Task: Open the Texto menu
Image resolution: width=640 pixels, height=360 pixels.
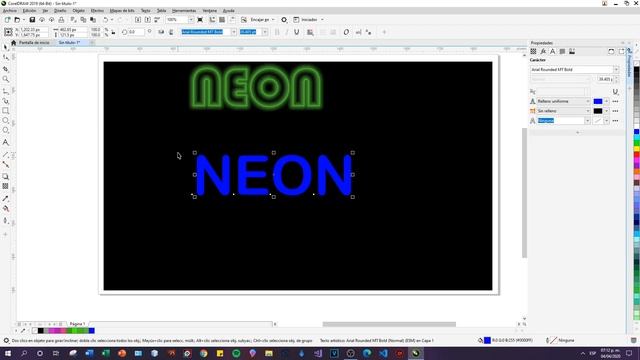Action: click(x=145, y=11)
